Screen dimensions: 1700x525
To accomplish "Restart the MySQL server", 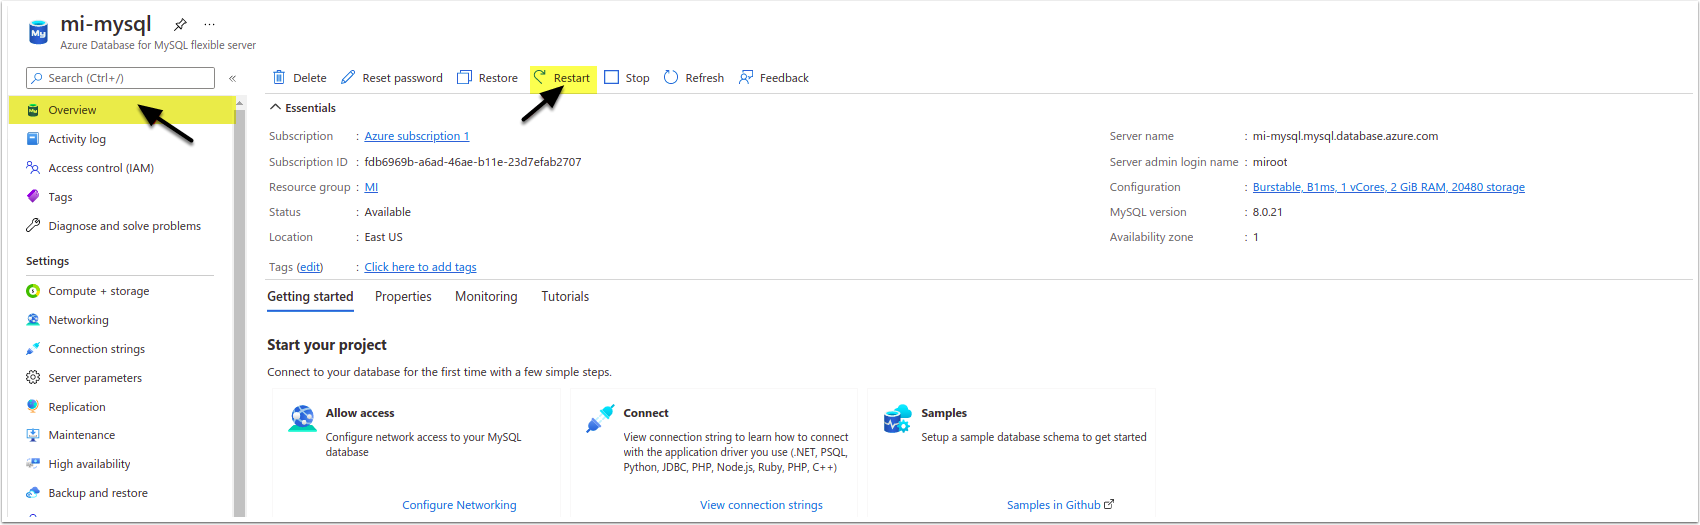I will coord(563,78).
